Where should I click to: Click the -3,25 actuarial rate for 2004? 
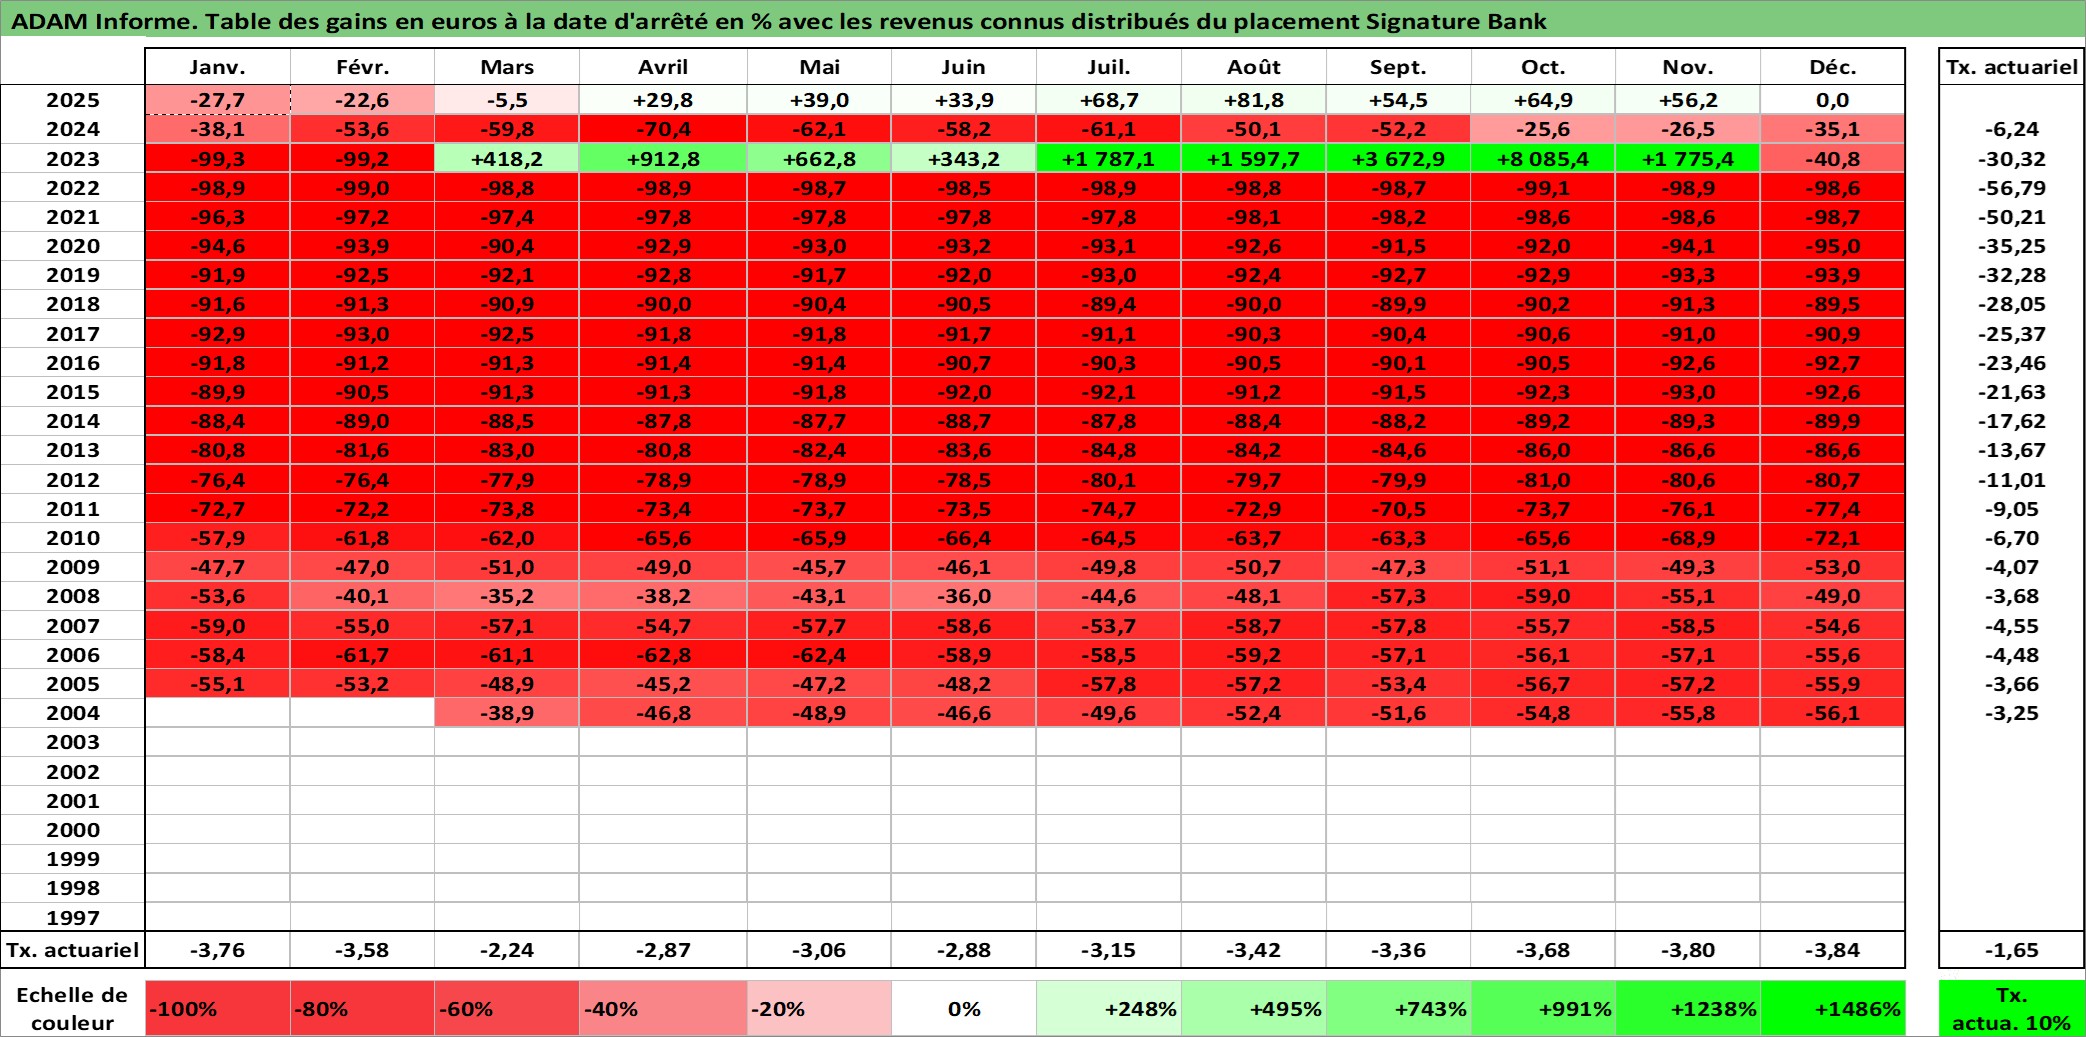point(2012,713)
